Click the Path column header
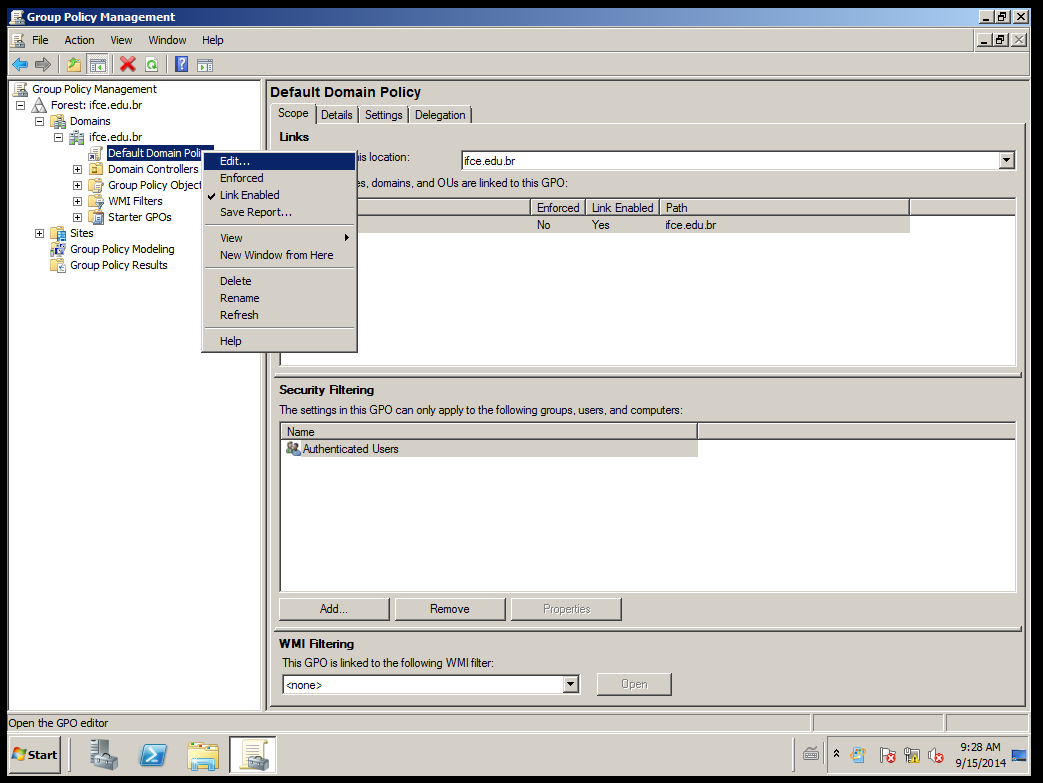1043x783 pixels. [784, 208]
